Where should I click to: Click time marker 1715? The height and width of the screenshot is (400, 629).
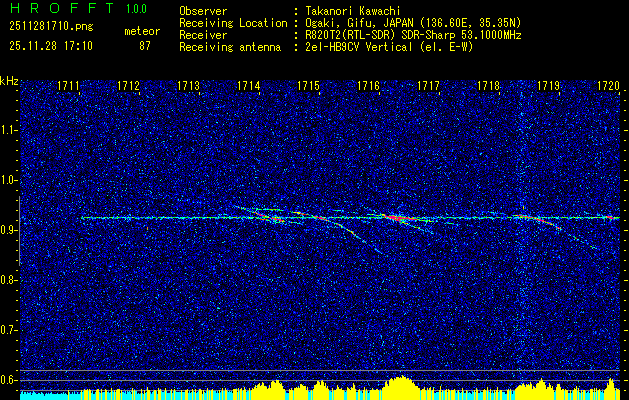pos(308,86)
